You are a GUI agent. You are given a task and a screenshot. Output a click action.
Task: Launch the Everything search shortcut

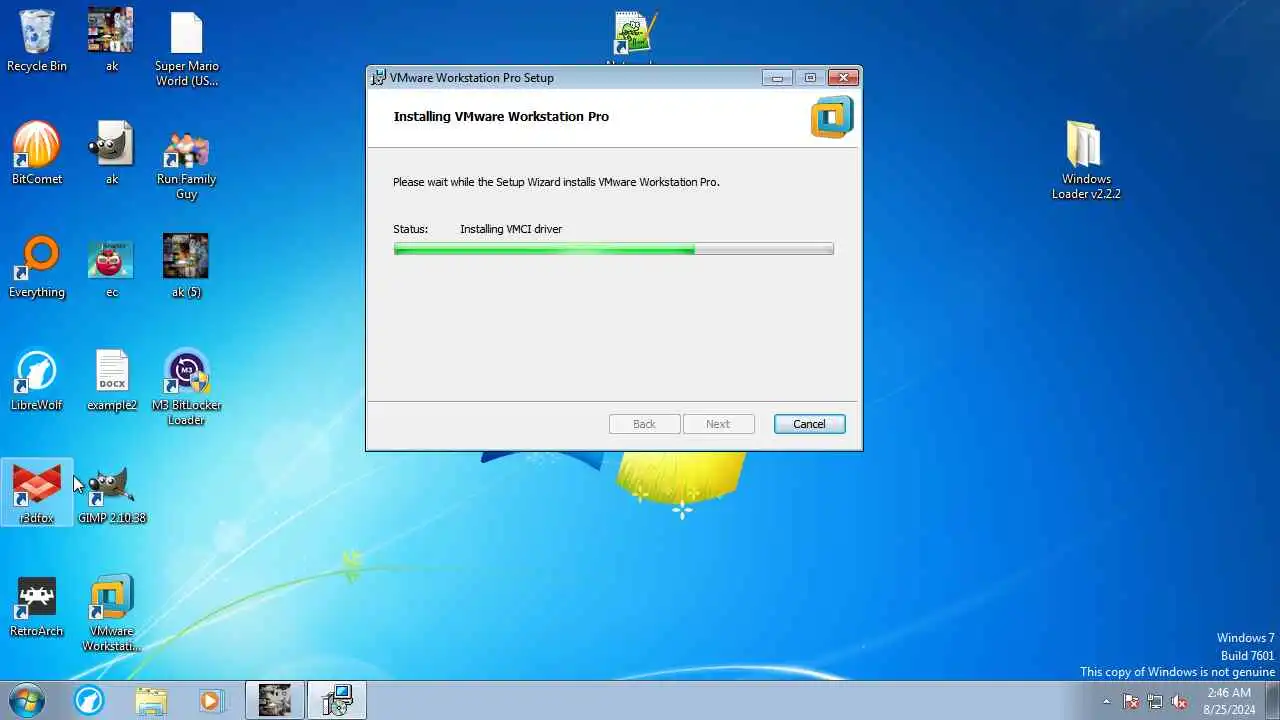point(37,267)
